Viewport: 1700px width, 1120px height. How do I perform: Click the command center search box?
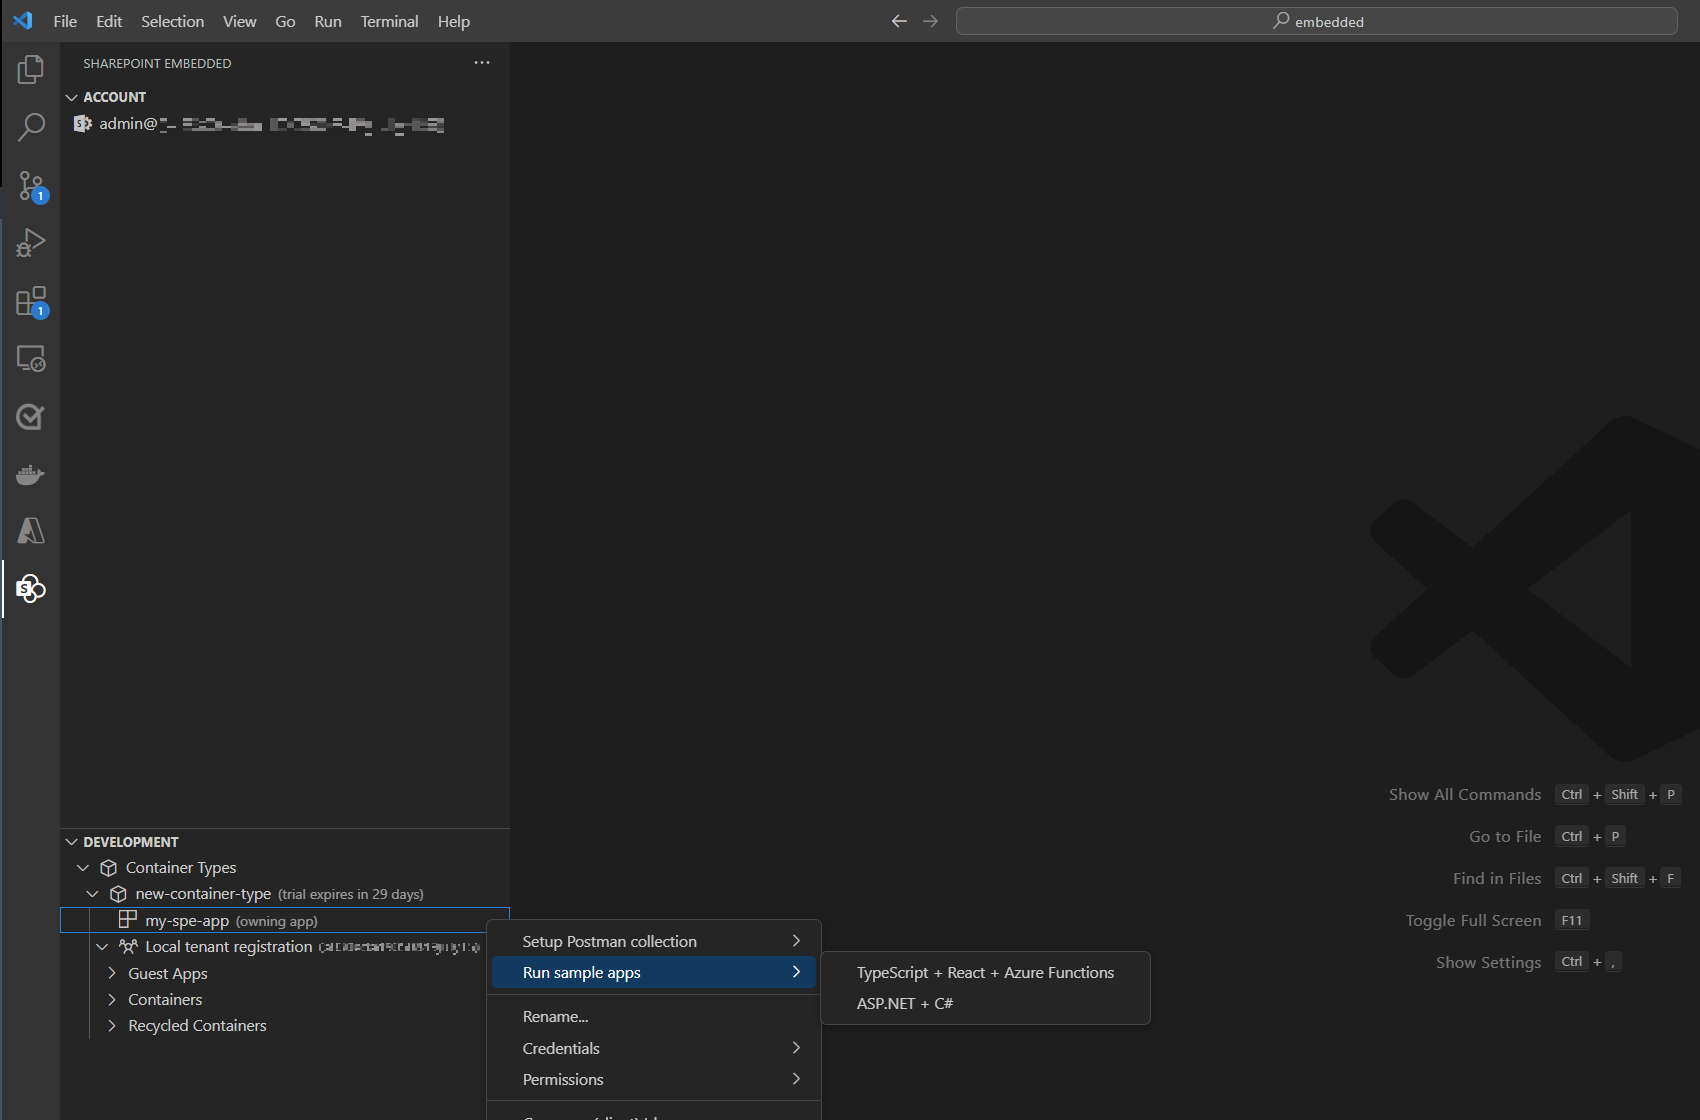[1316, 21]
